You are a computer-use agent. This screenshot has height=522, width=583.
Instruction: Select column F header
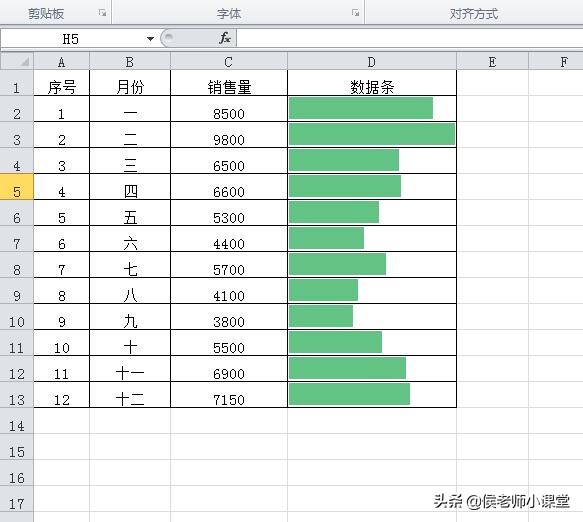tap(556, 62)
